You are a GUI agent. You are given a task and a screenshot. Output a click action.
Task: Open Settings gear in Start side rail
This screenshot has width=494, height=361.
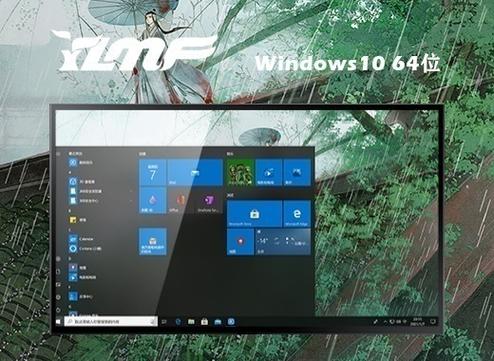pos(58,297)
